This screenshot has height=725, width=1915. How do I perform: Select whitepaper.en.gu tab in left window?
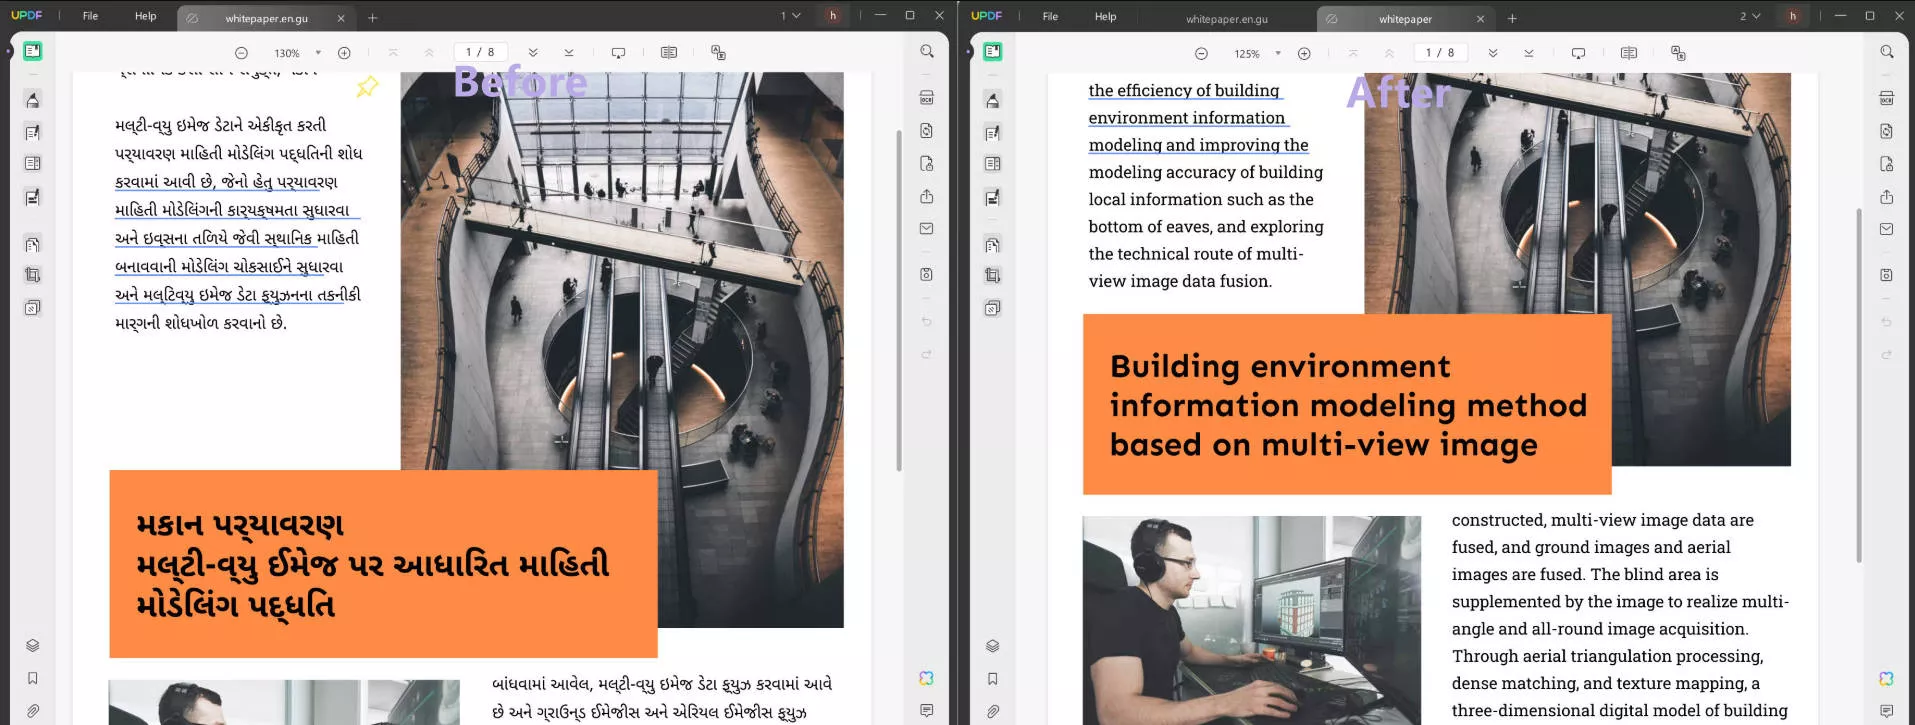[x=266, y=18]
